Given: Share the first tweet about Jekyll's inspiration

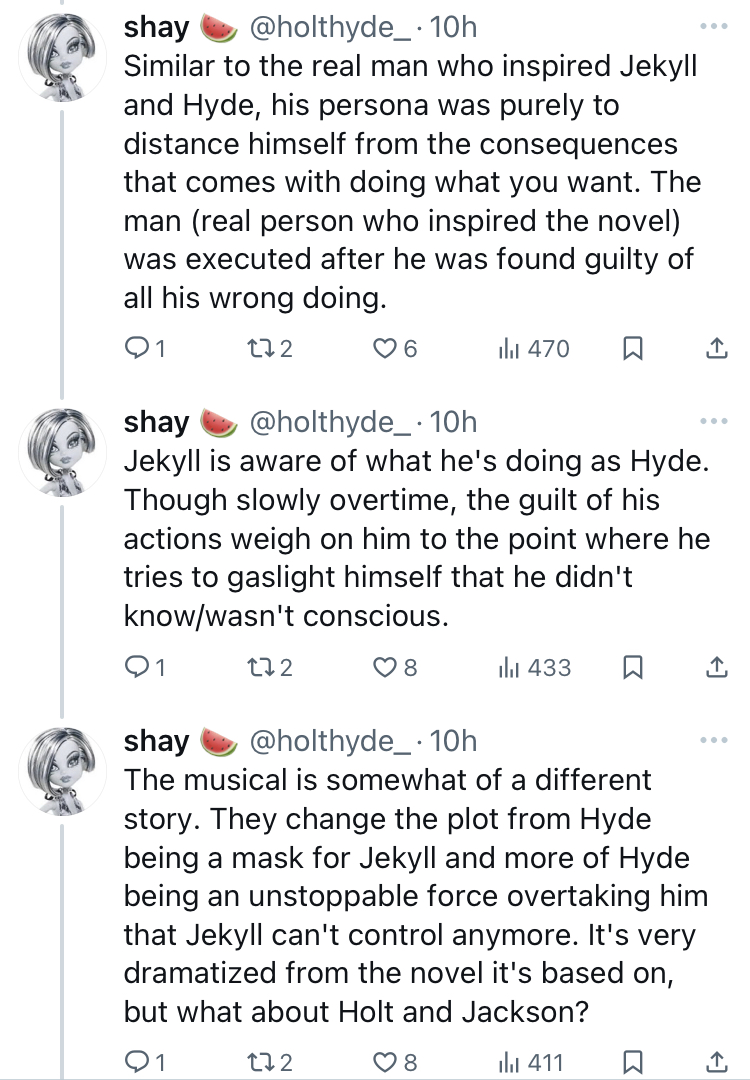Looking at the screenshot, I should click(x=717, y=349).
